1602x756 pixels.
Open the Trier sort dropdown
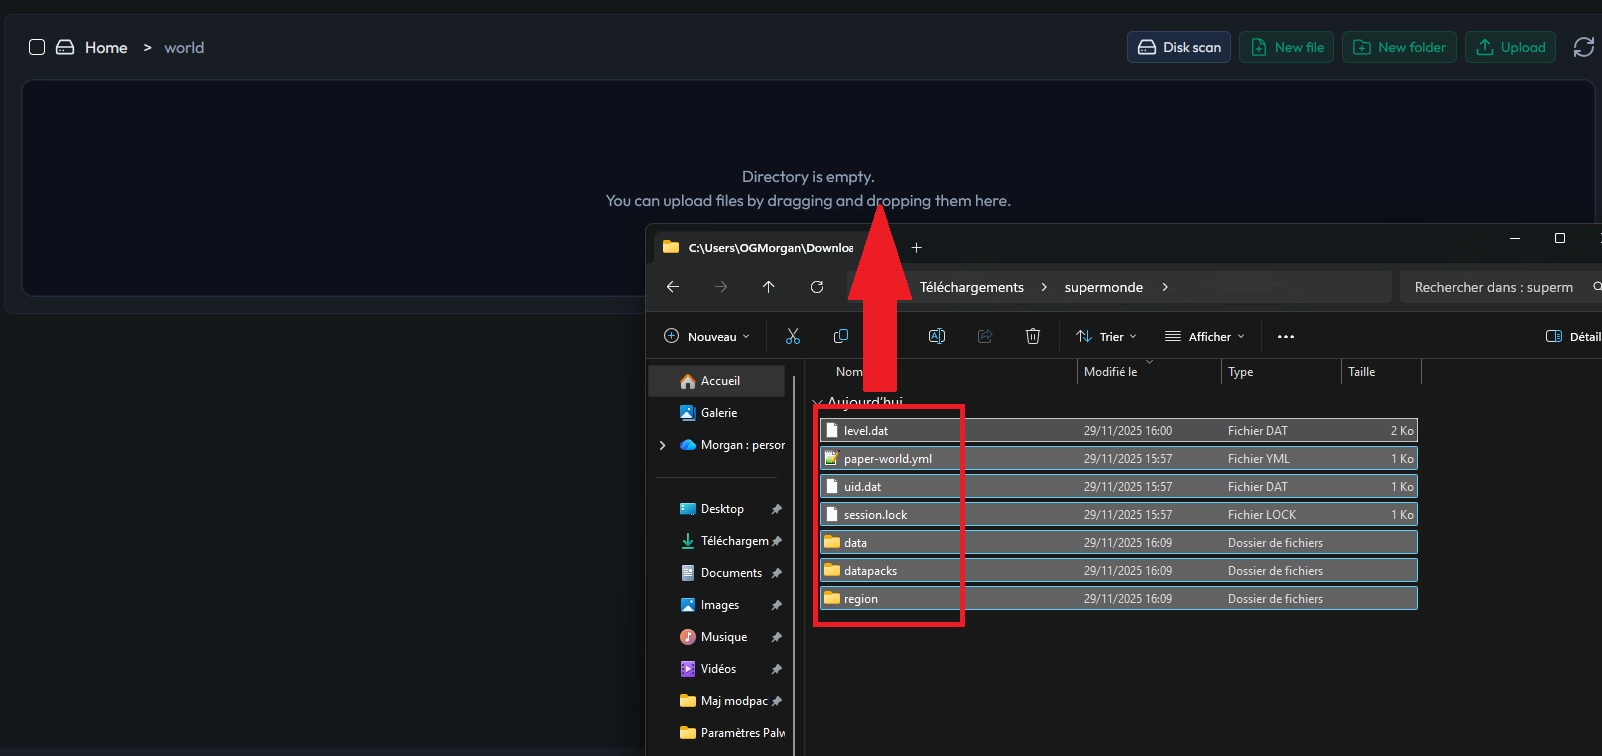1106,337
